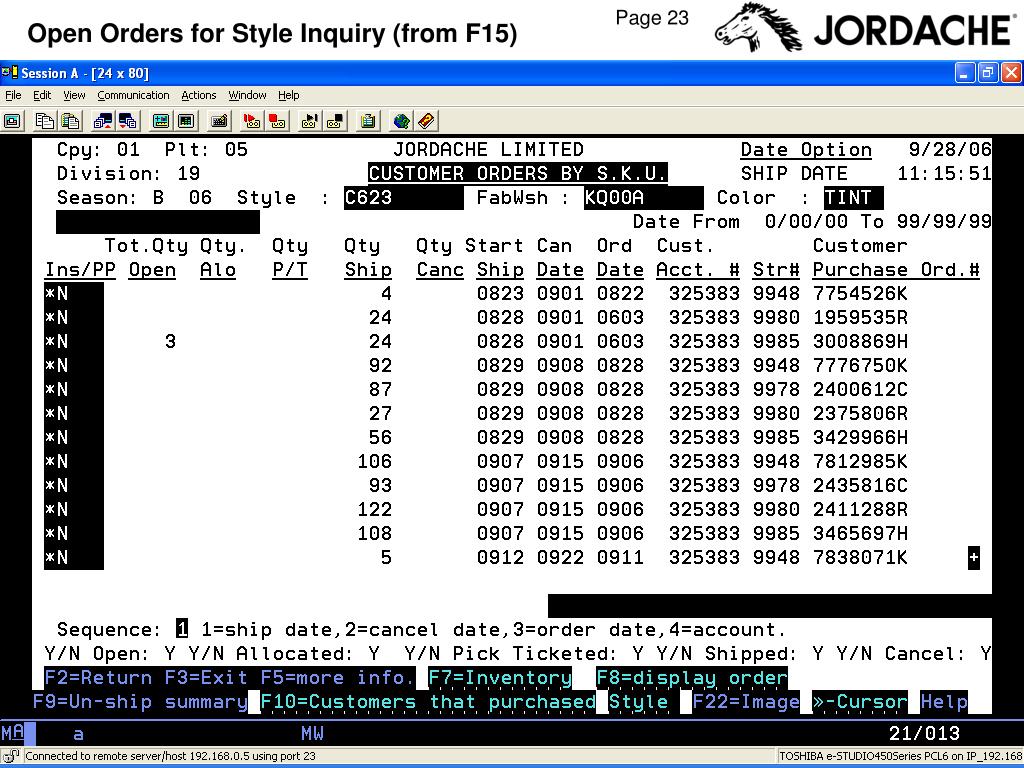
Task: Click the Ins/PP field for order 7754526K
Action: point(74,294)
